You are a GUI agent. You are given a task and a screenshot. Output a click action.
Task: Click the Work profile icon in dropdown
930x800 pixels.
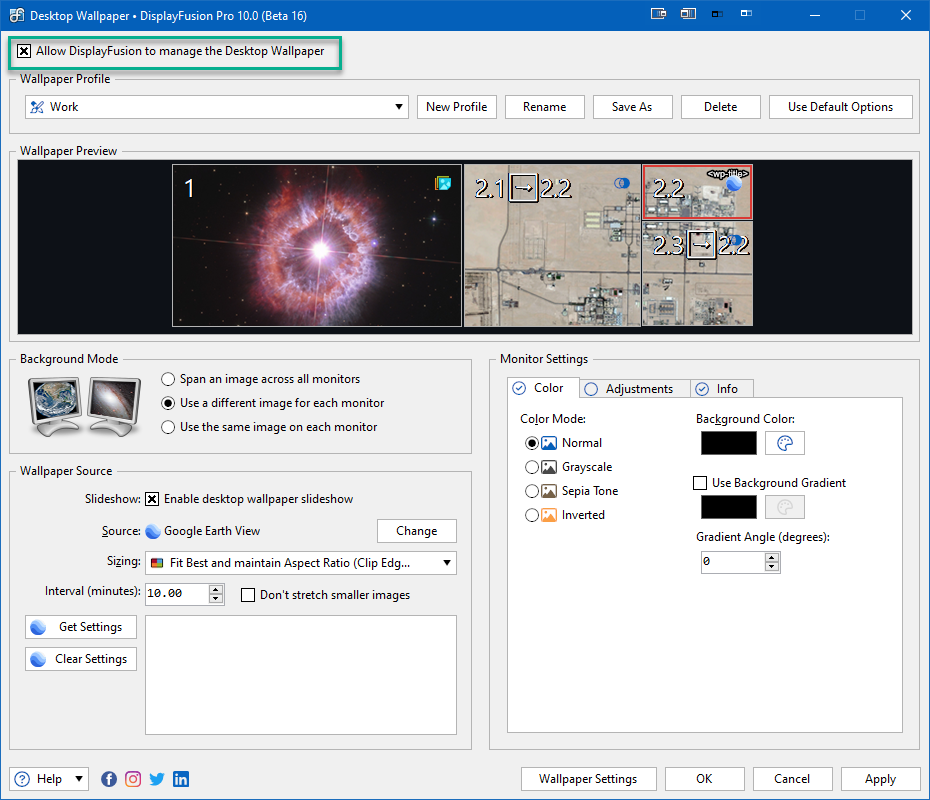pyautogui.click(x=37, y=107)
